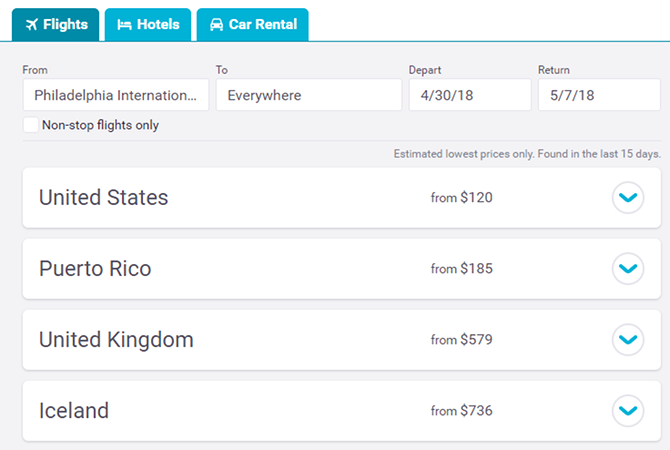Expand the United States destination row

coord(627,198)
